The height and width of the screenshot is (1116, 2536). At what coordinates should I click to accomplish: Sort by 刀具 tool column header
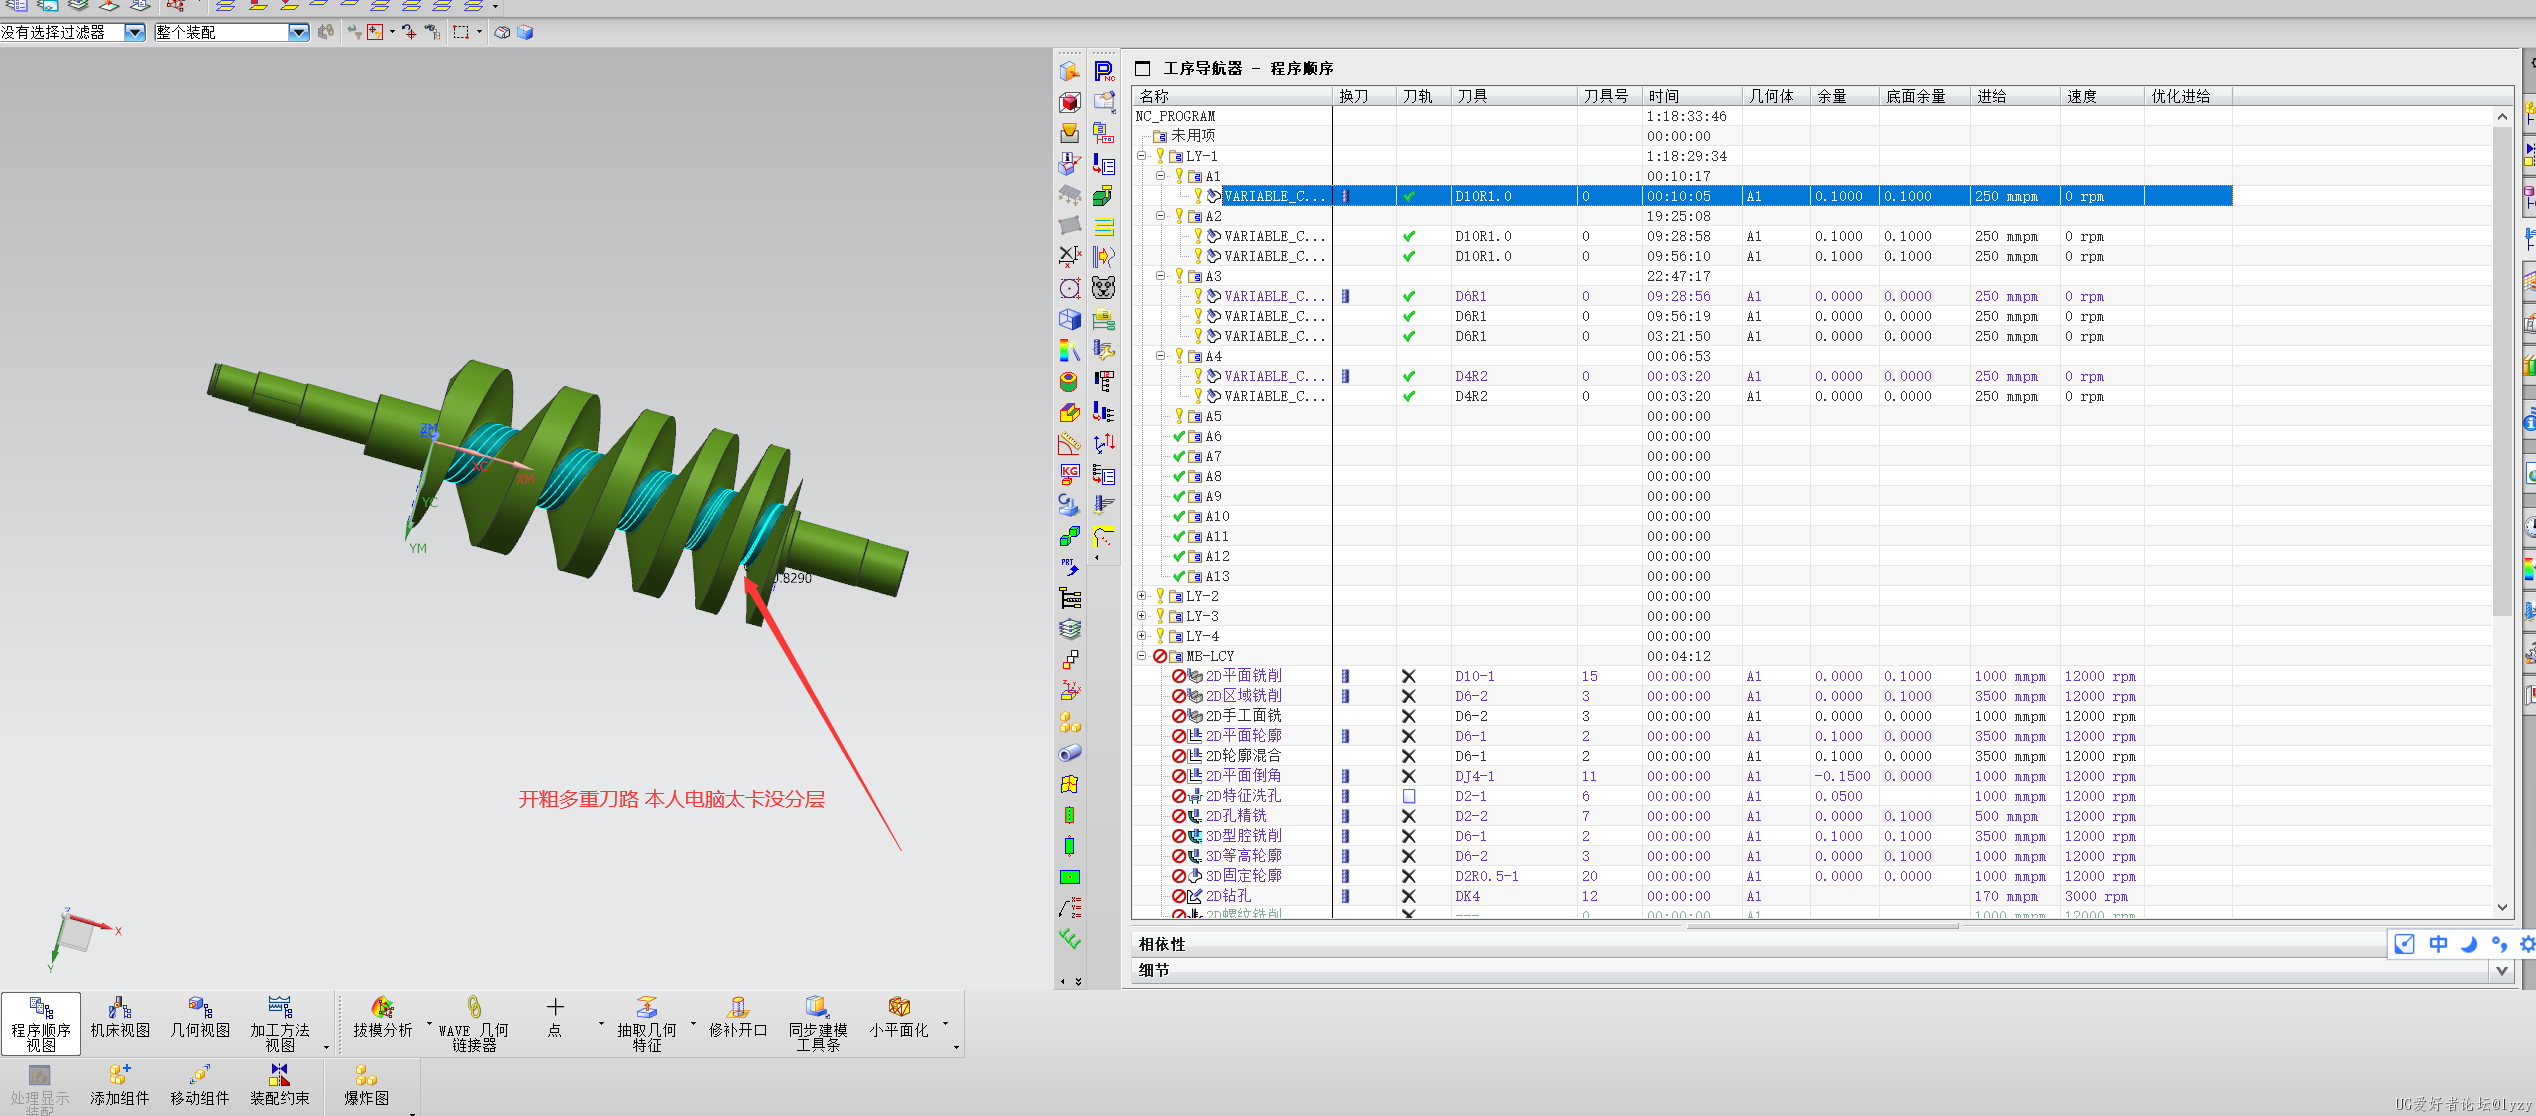click(x=1514, y=96)
